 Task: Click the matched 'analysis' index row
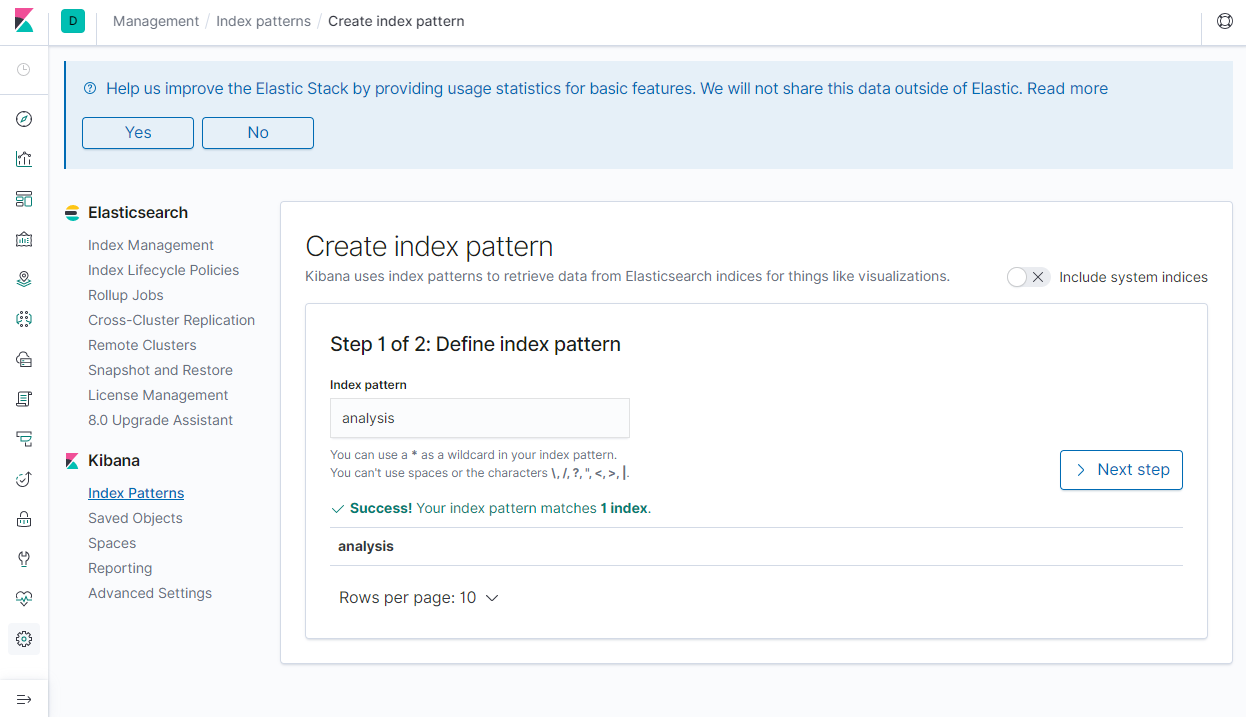[756, 547]
